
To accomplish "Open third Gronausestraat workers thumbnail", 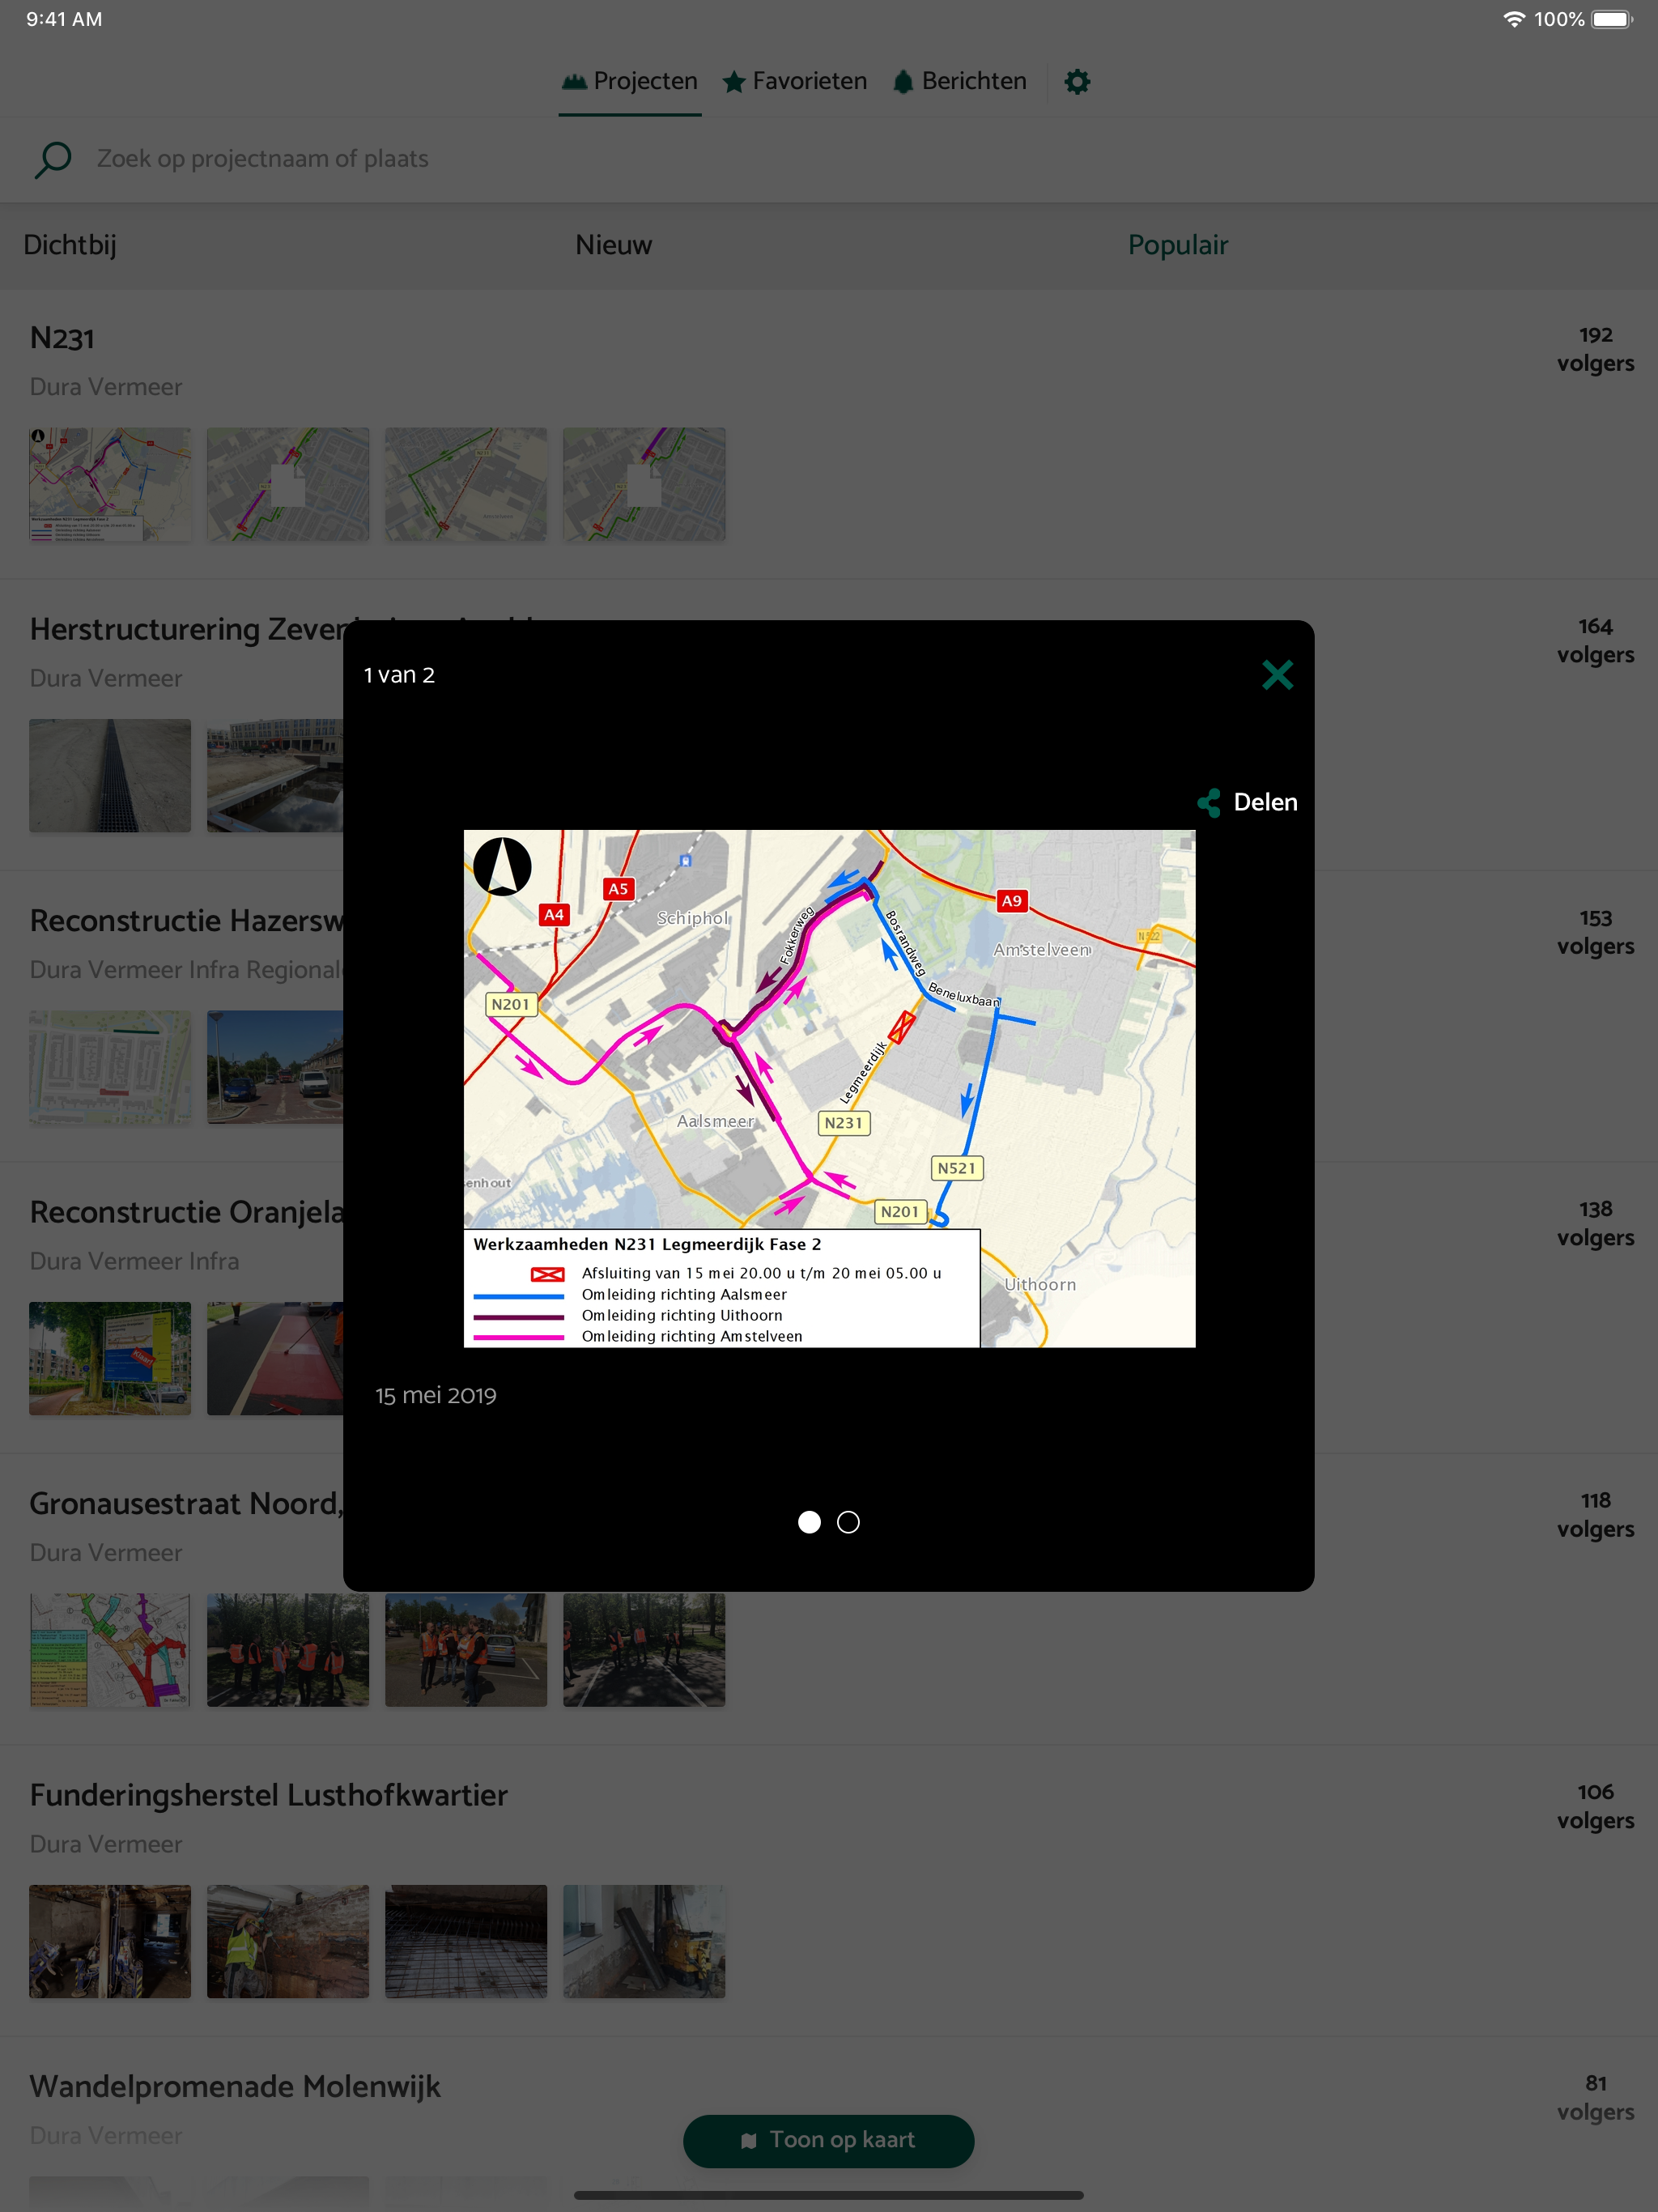I will (x=466, y=1650).
